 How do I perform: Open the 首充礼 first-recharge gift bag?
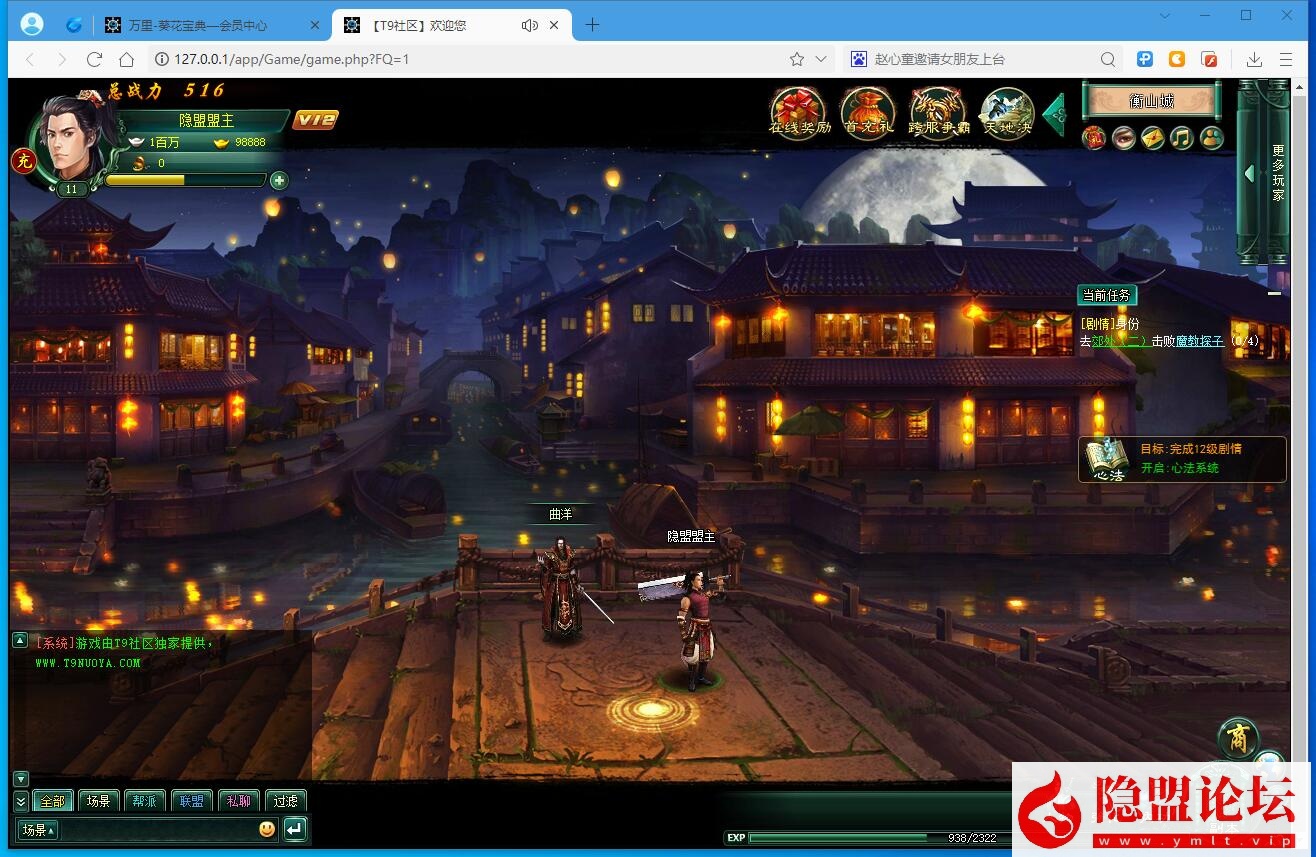click(x=866, y=112)
